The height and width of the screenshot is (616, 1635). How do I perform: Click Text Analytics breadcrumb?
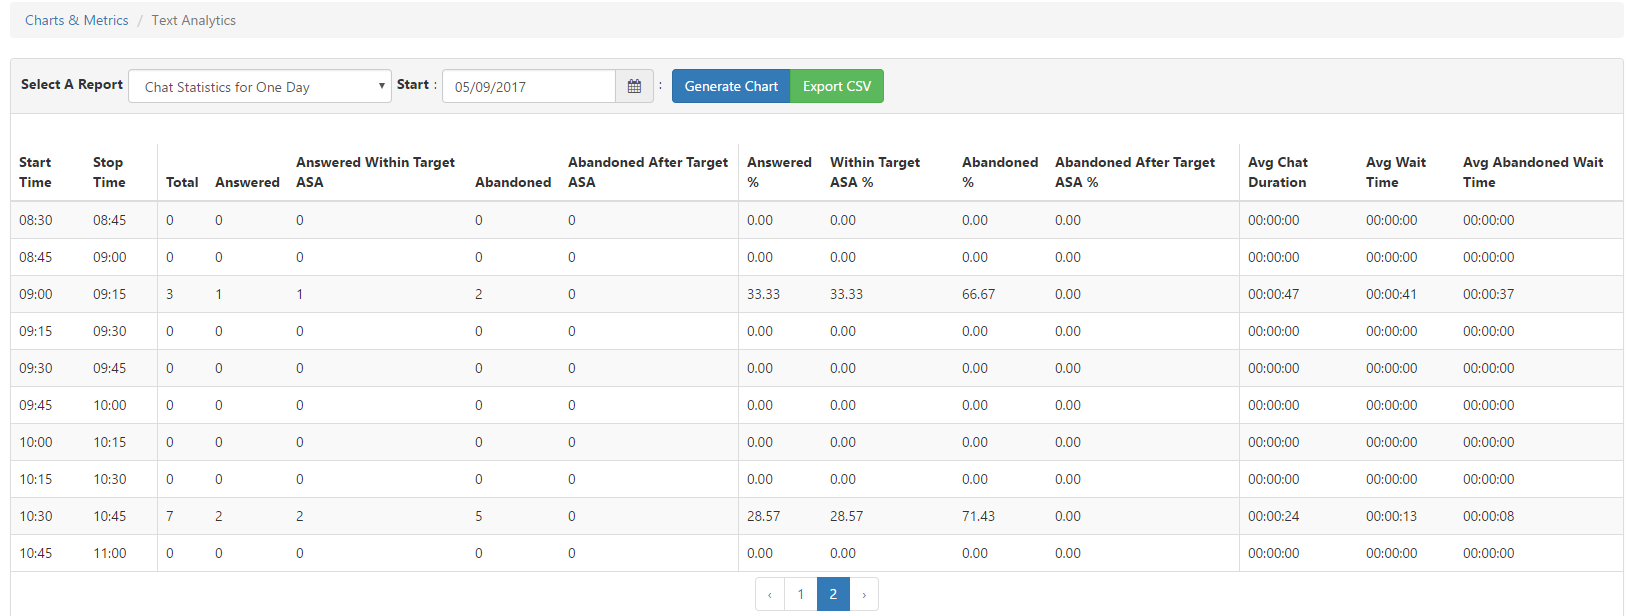point(194,20)
